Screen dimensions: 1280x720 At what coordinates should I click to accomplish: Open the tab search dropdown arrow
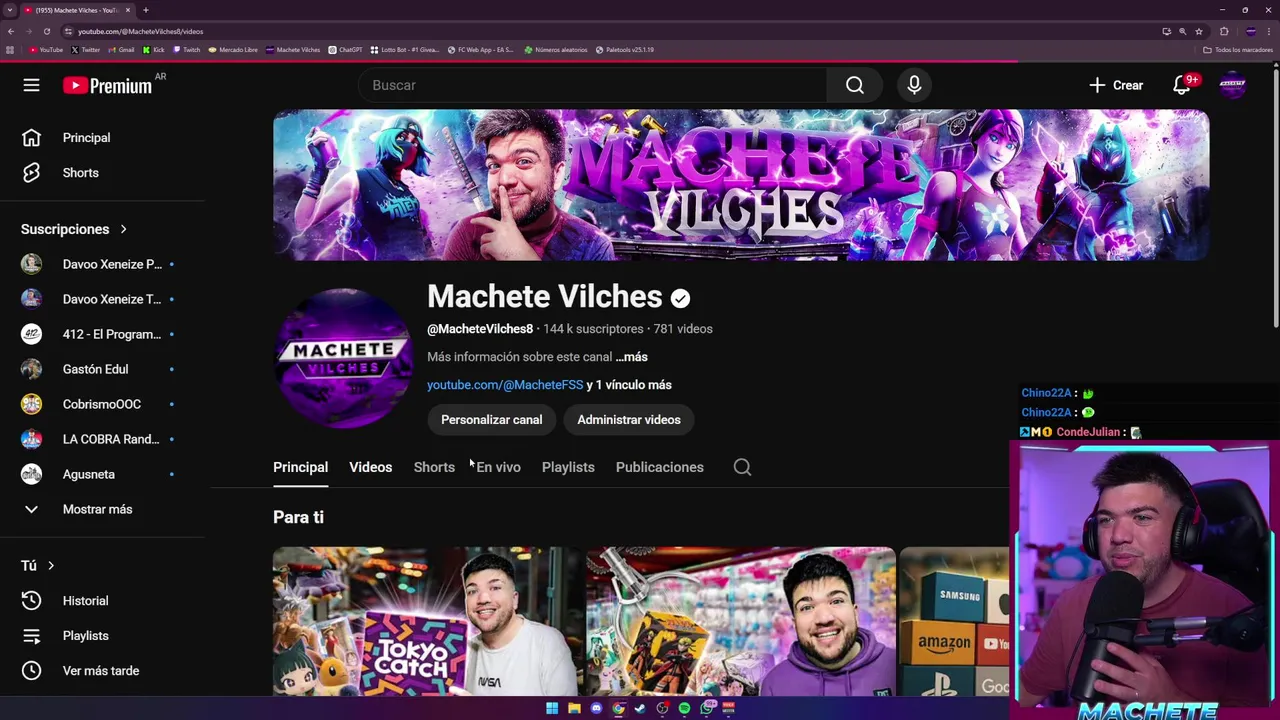[10, 10]
